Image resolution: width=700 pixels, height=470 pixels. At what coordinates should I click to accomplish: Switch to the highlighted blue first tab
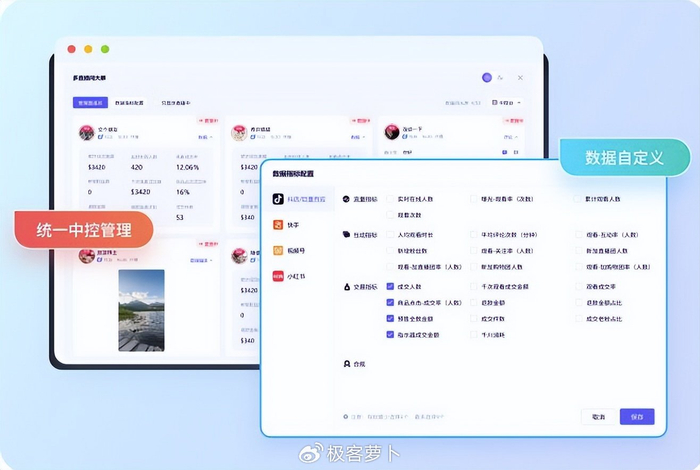click(90, 103)
